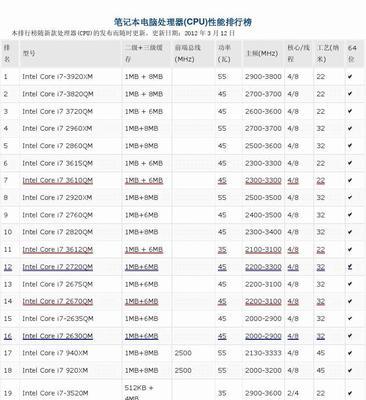The height and width of the screenshot is (400, 366).
Task: Click 55 power value in 3920XM row
Action: 222,77
